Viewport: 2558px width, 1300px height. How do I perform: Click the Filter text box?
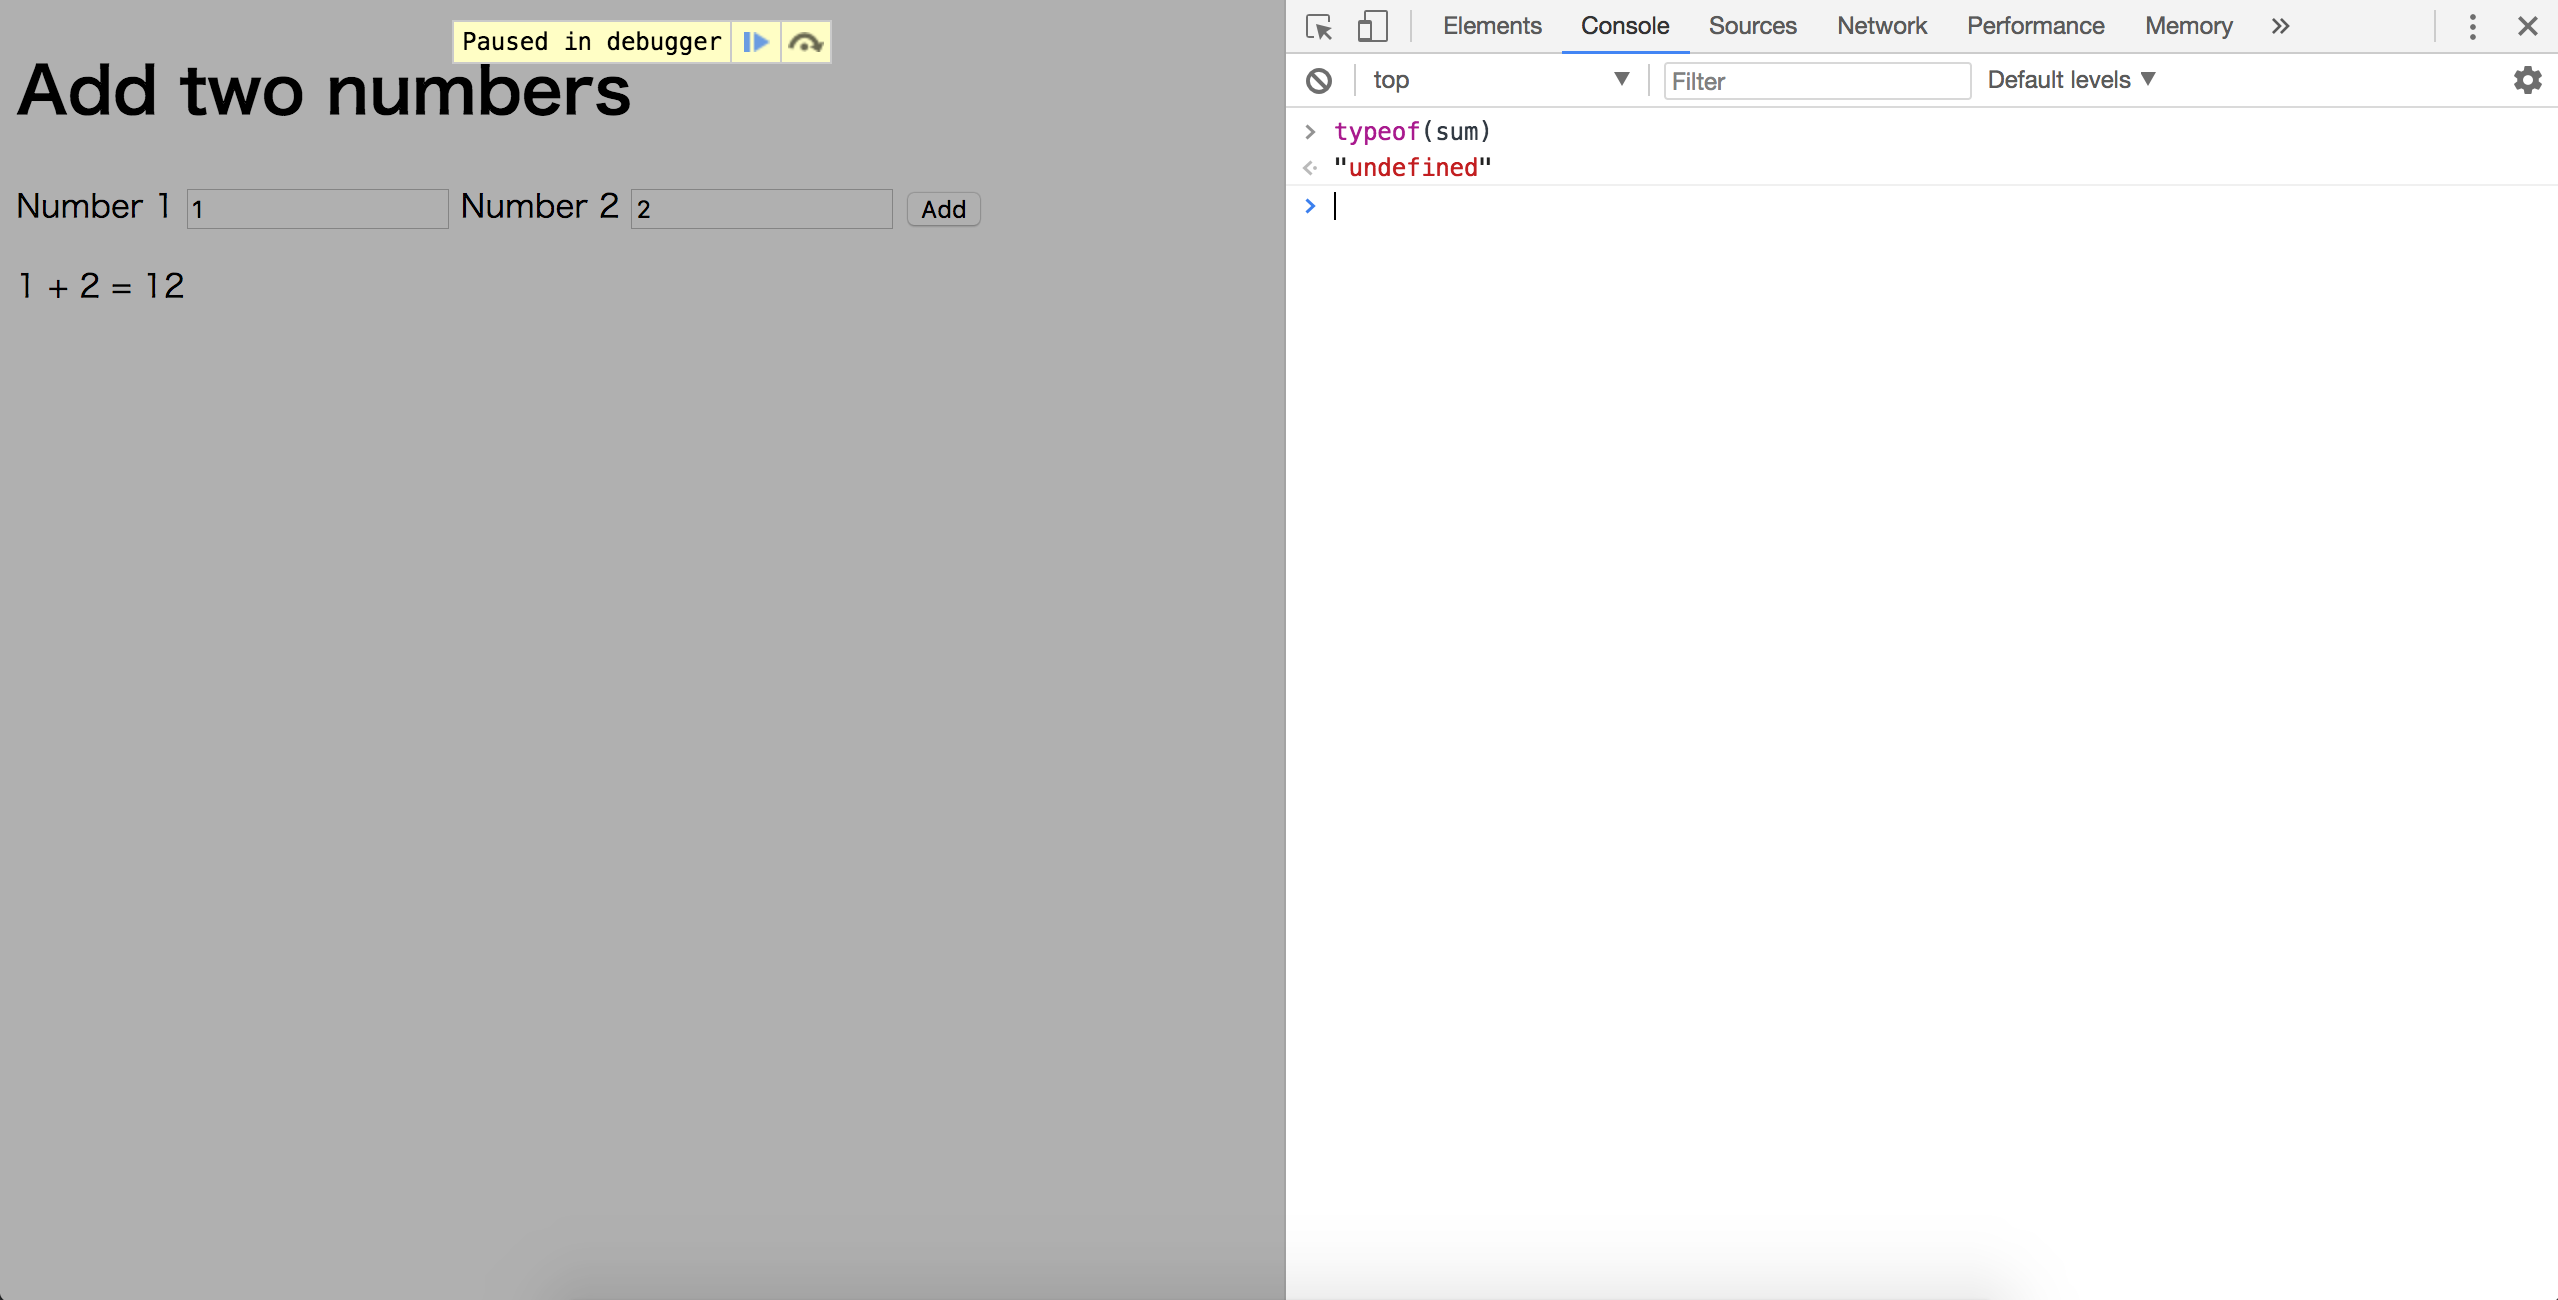[1816, 81]
